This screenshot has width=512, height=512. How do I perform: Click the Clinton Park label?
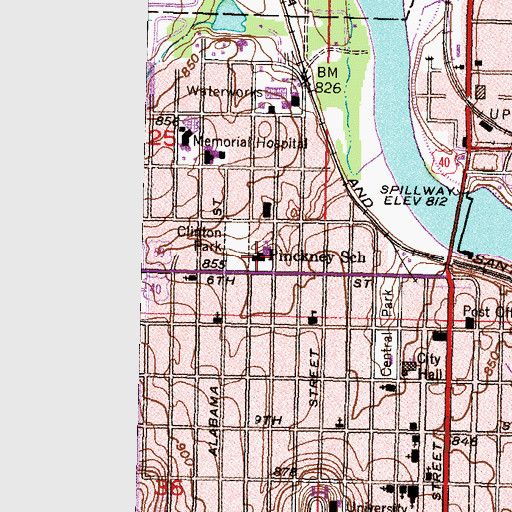(200, 239)
